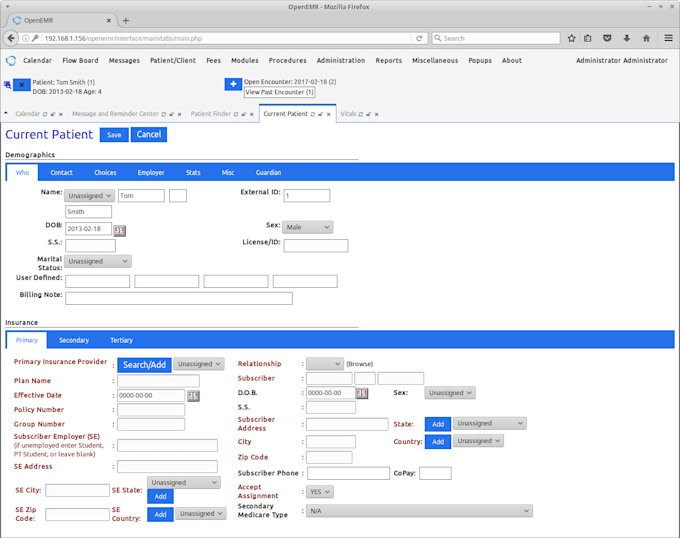The height and width of the screenshot is (538, 680).
Task: Open the insurance Effective Date calendar icon
Action: pyautogui.click(x=193, y=396)
